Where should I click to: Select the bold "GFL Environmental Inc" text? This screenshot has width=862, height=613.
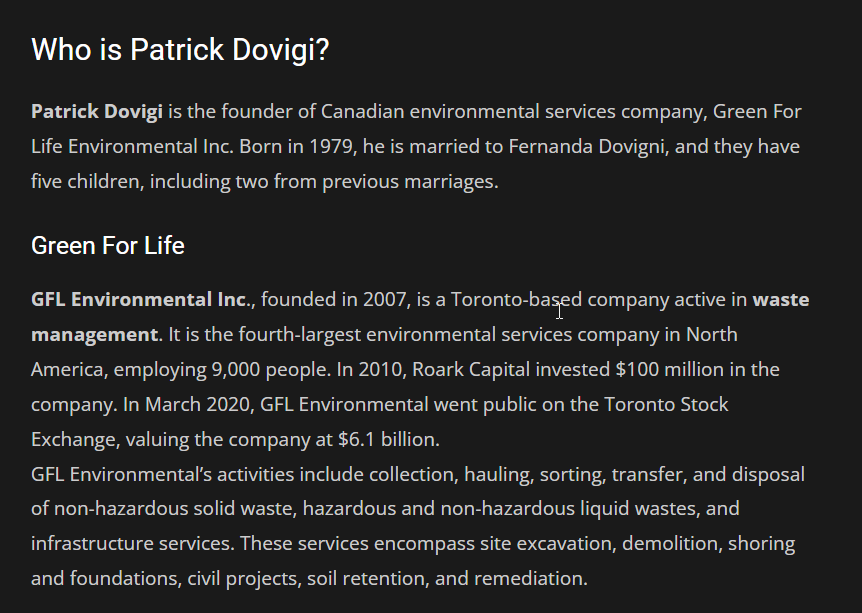pos(138,299)
